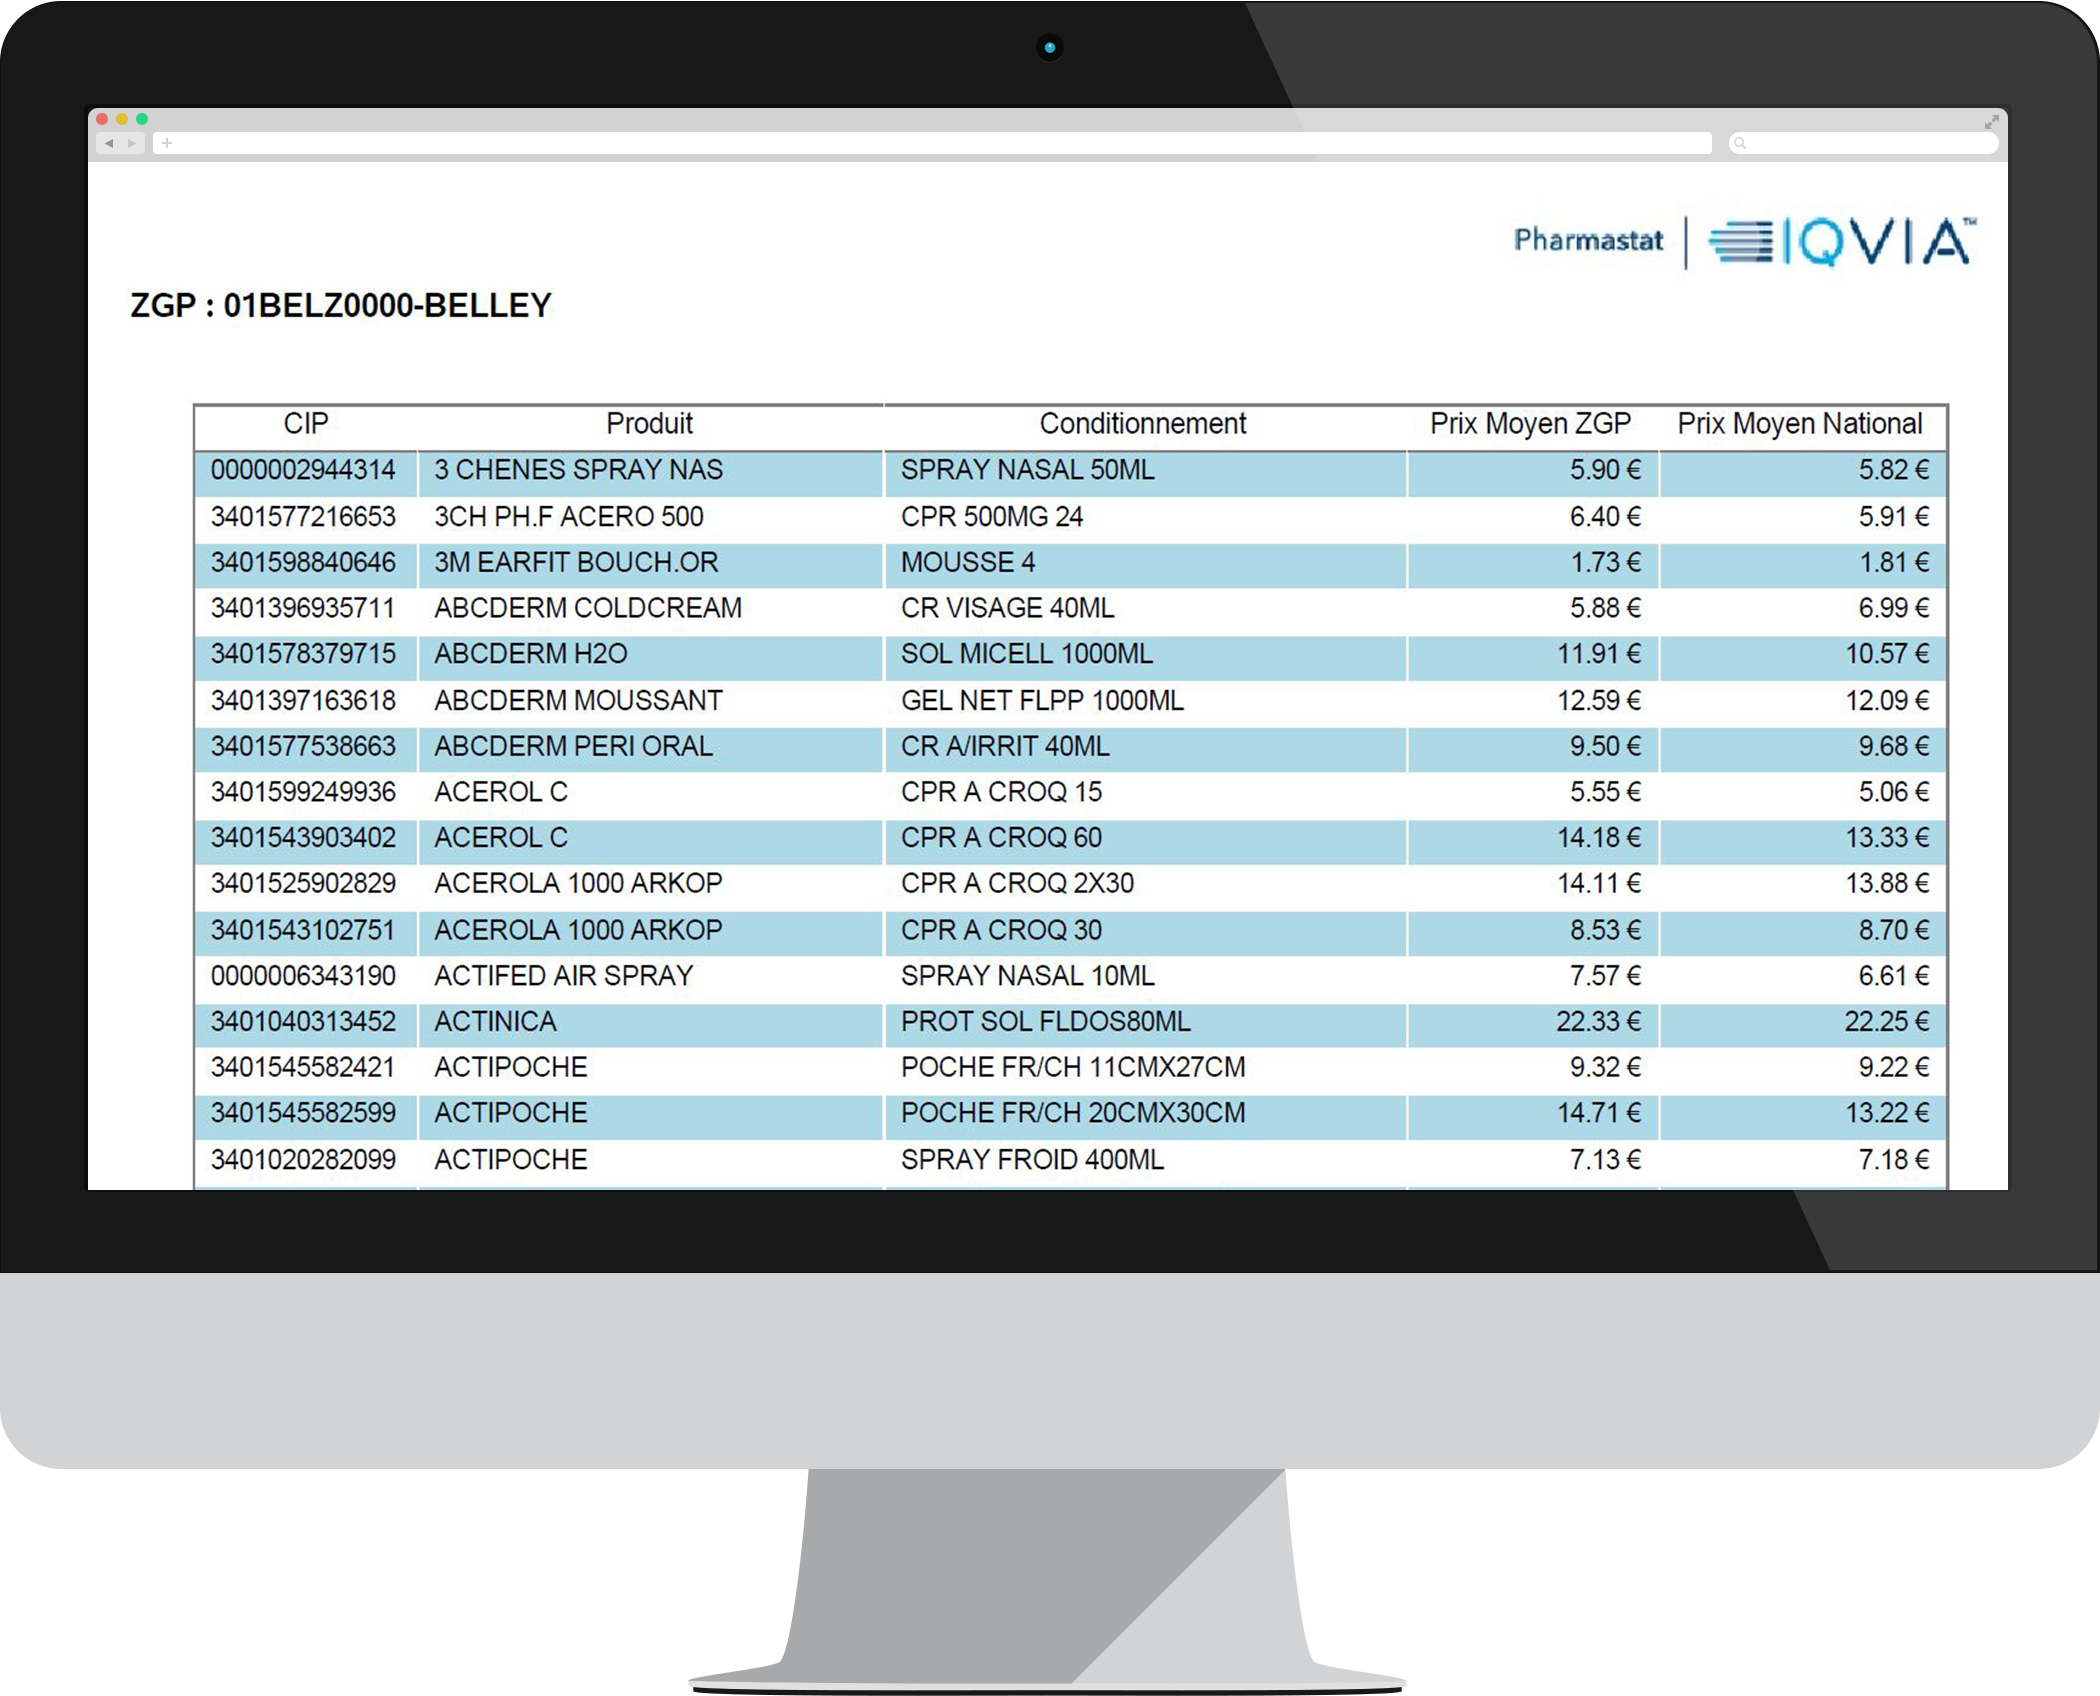Select the Prix Moyen National header

(x=1800, y=424)
